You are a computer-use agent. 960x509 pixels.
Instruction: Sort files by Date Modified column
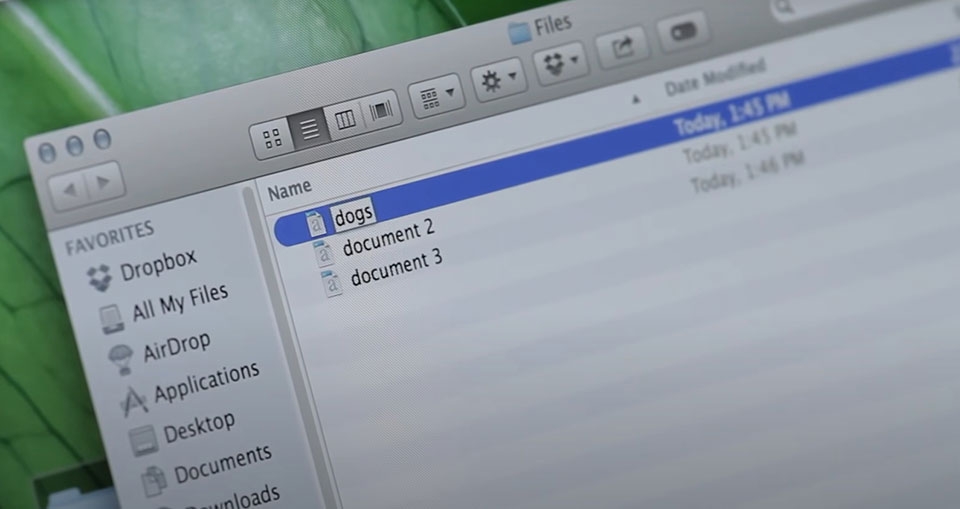click(x=715, y=77)
